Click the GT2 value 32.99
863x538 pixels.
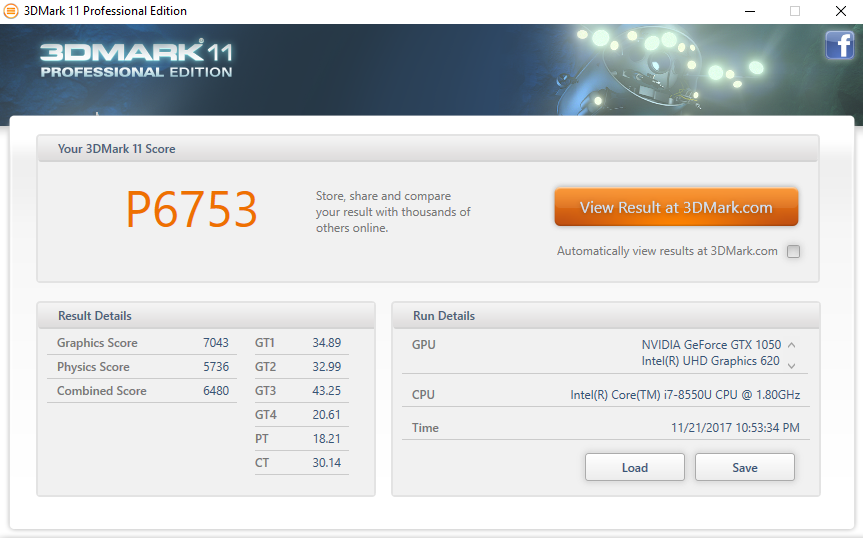pyautogui.click(x=326, y=367)
